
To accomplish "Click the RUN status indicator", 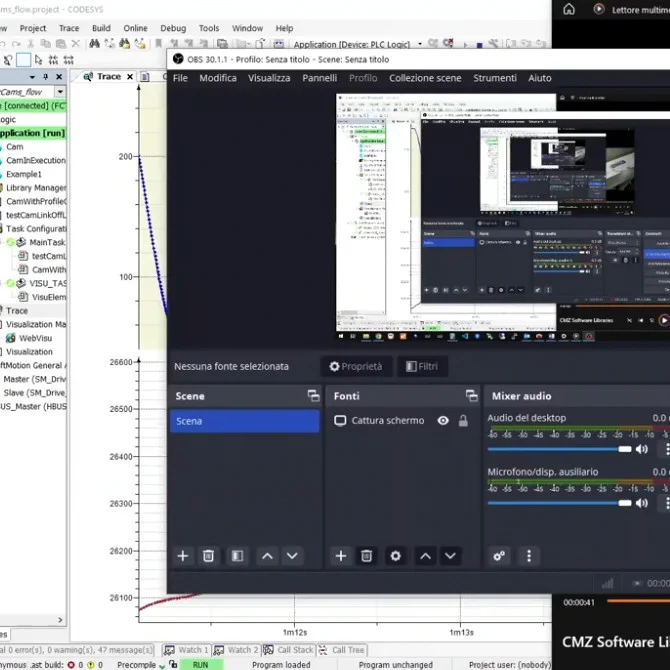I will click(x=201, y=665).
